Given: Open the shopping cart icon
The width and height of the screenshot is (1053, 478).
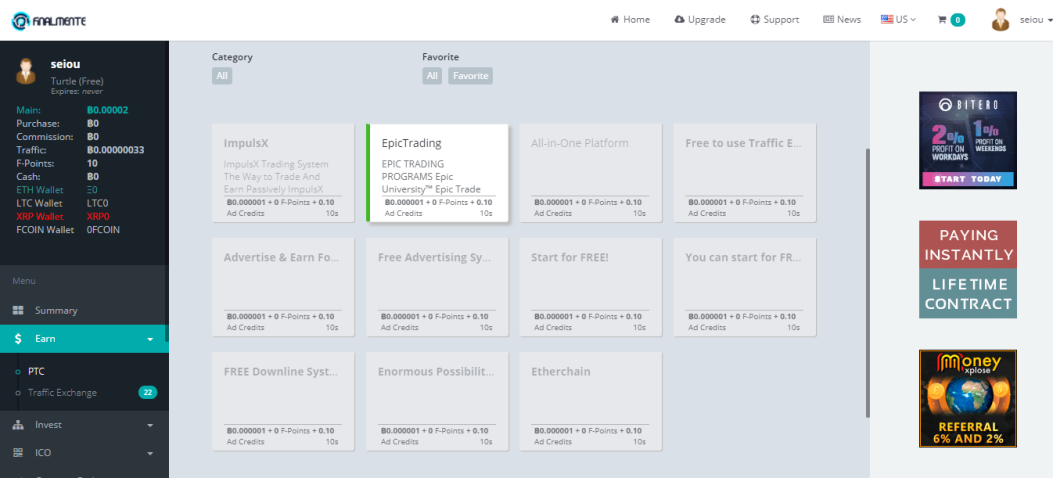Looking at the screenshot, I should click(x=942, y=20).
